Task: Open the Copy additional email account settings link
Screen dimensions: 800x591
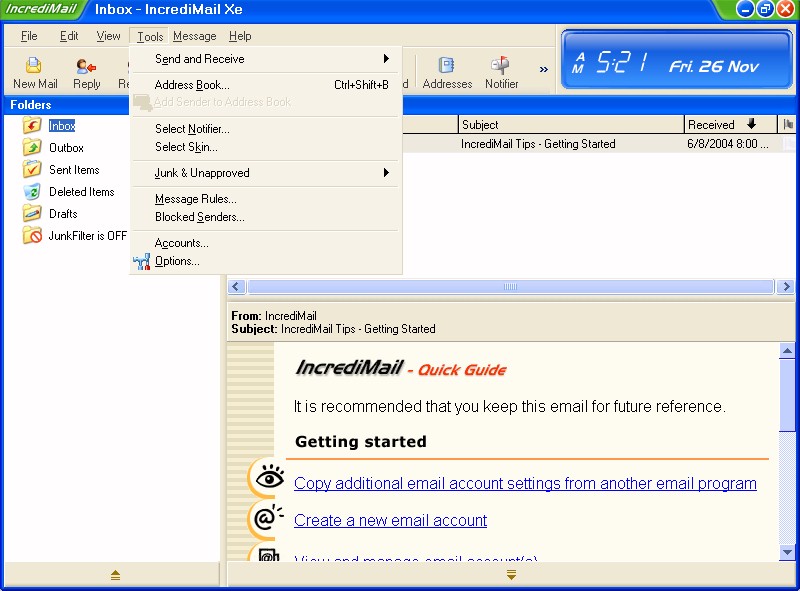Action: pyautogui.click(x=525, y=484)
